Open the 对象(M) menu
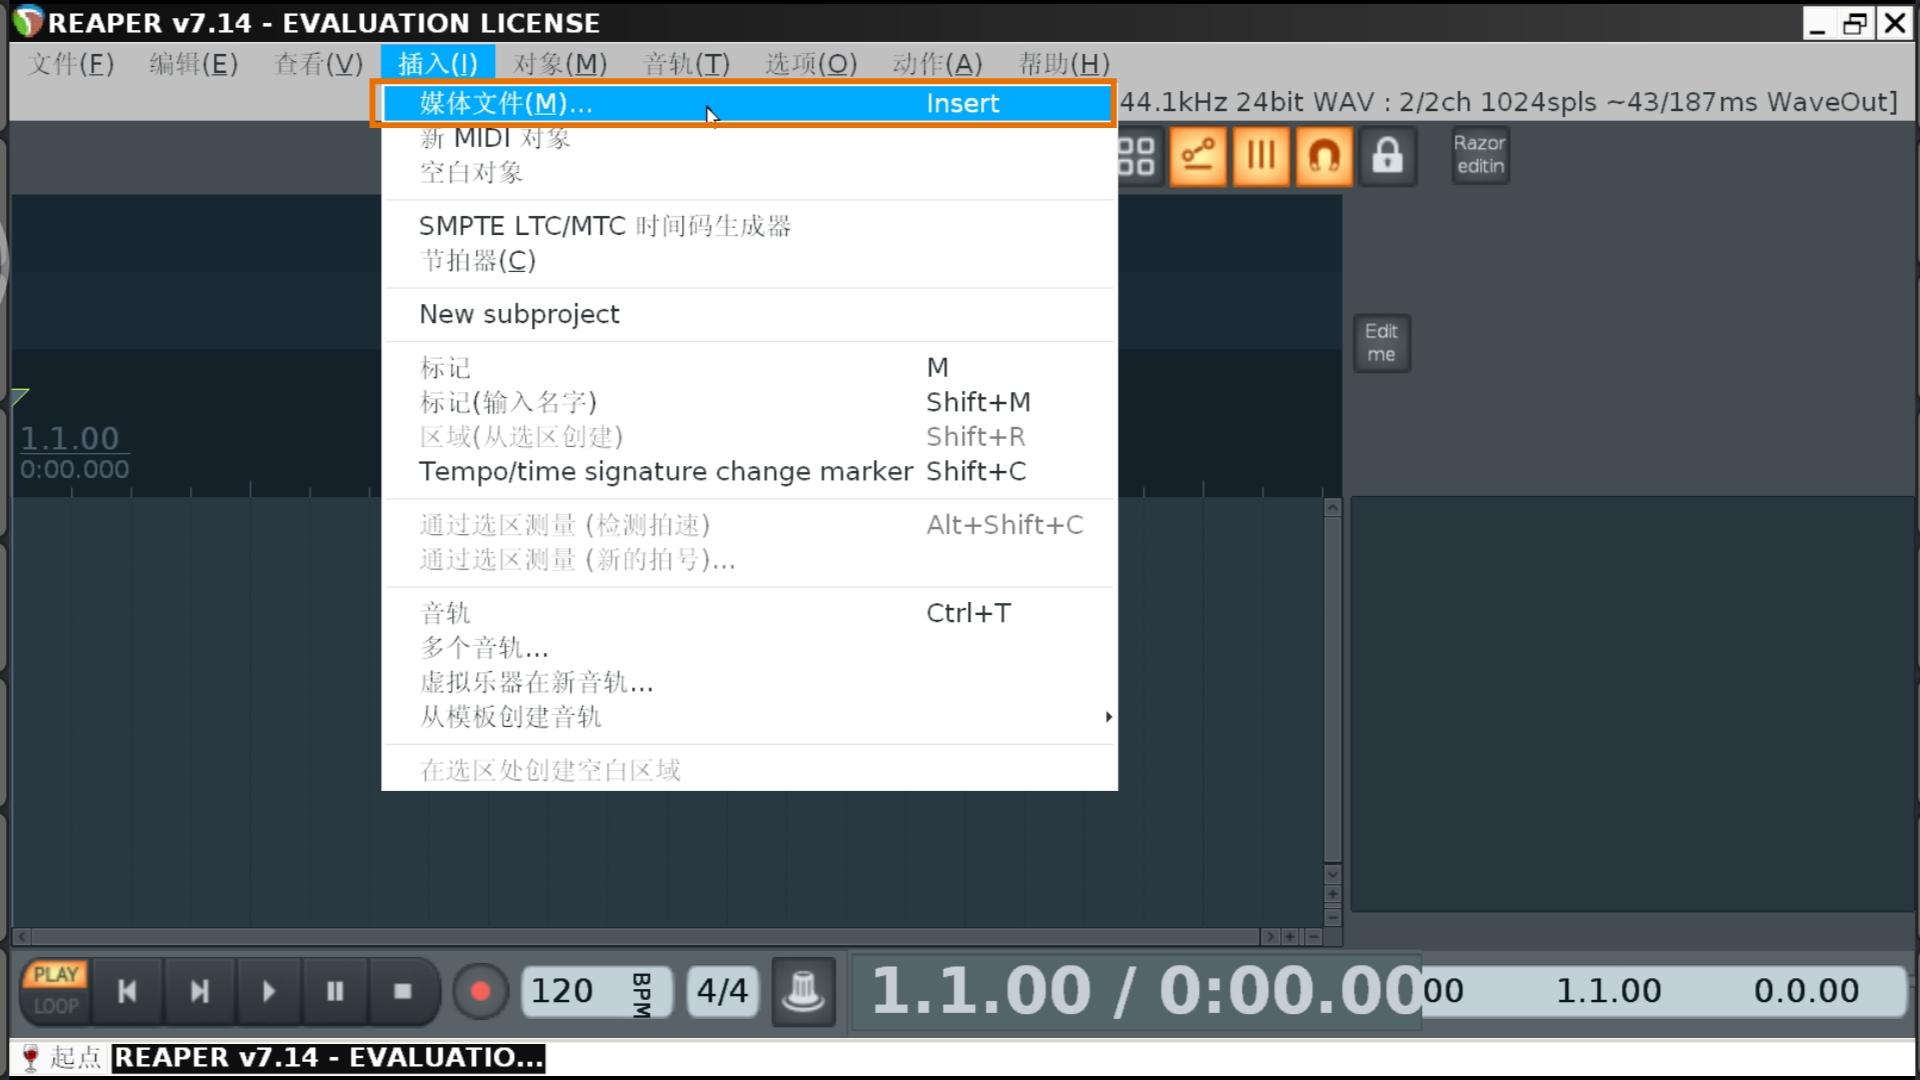This screenshot has height=1080, width=1920. click(x=560, y=64)
